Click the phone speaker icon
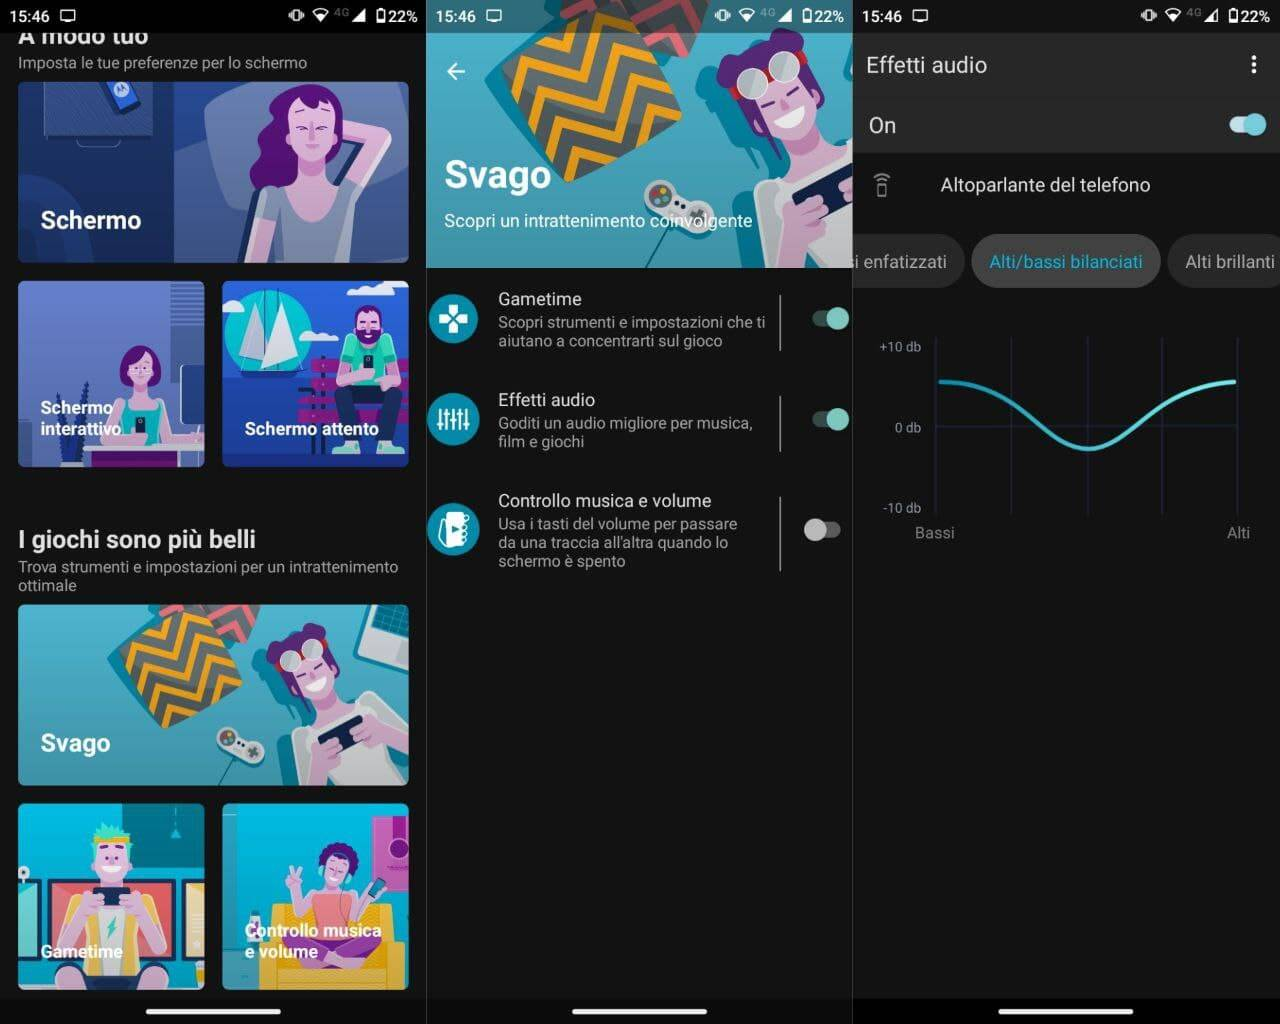 coord(882,185)
